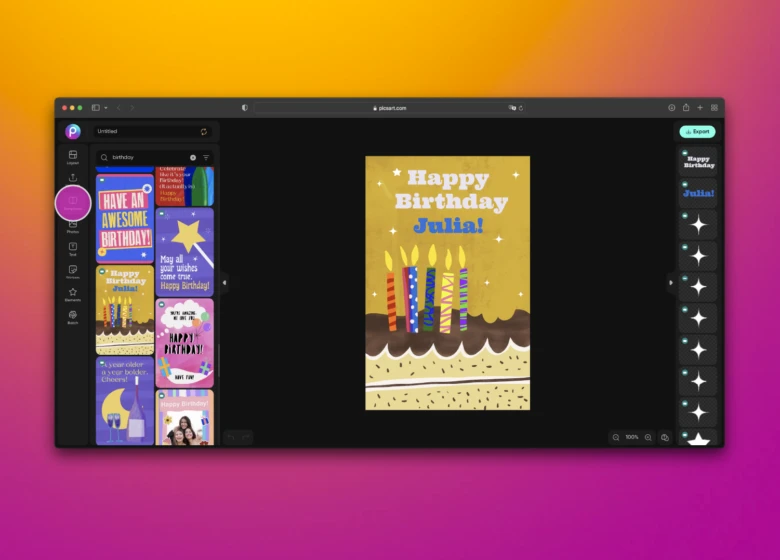The height and width of the screenshot is (560, 780).
Task: Zoom out the canvas
Action: coord(616,437)
